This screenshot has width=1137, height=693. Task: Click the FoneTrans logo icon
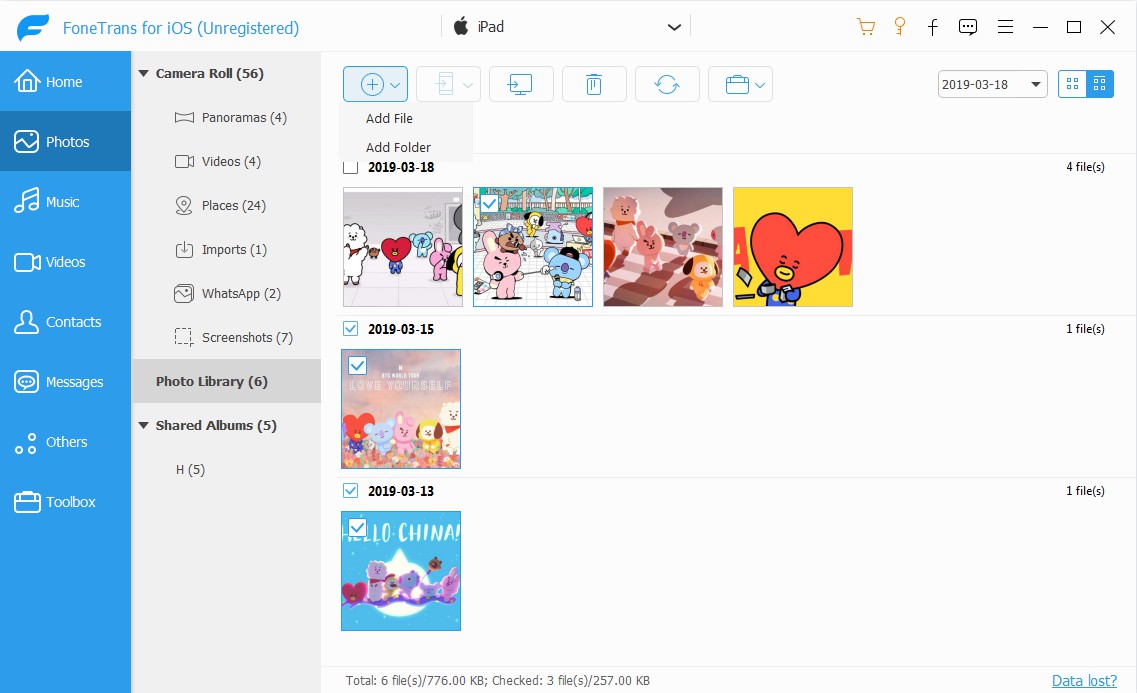tap(33, 28)
